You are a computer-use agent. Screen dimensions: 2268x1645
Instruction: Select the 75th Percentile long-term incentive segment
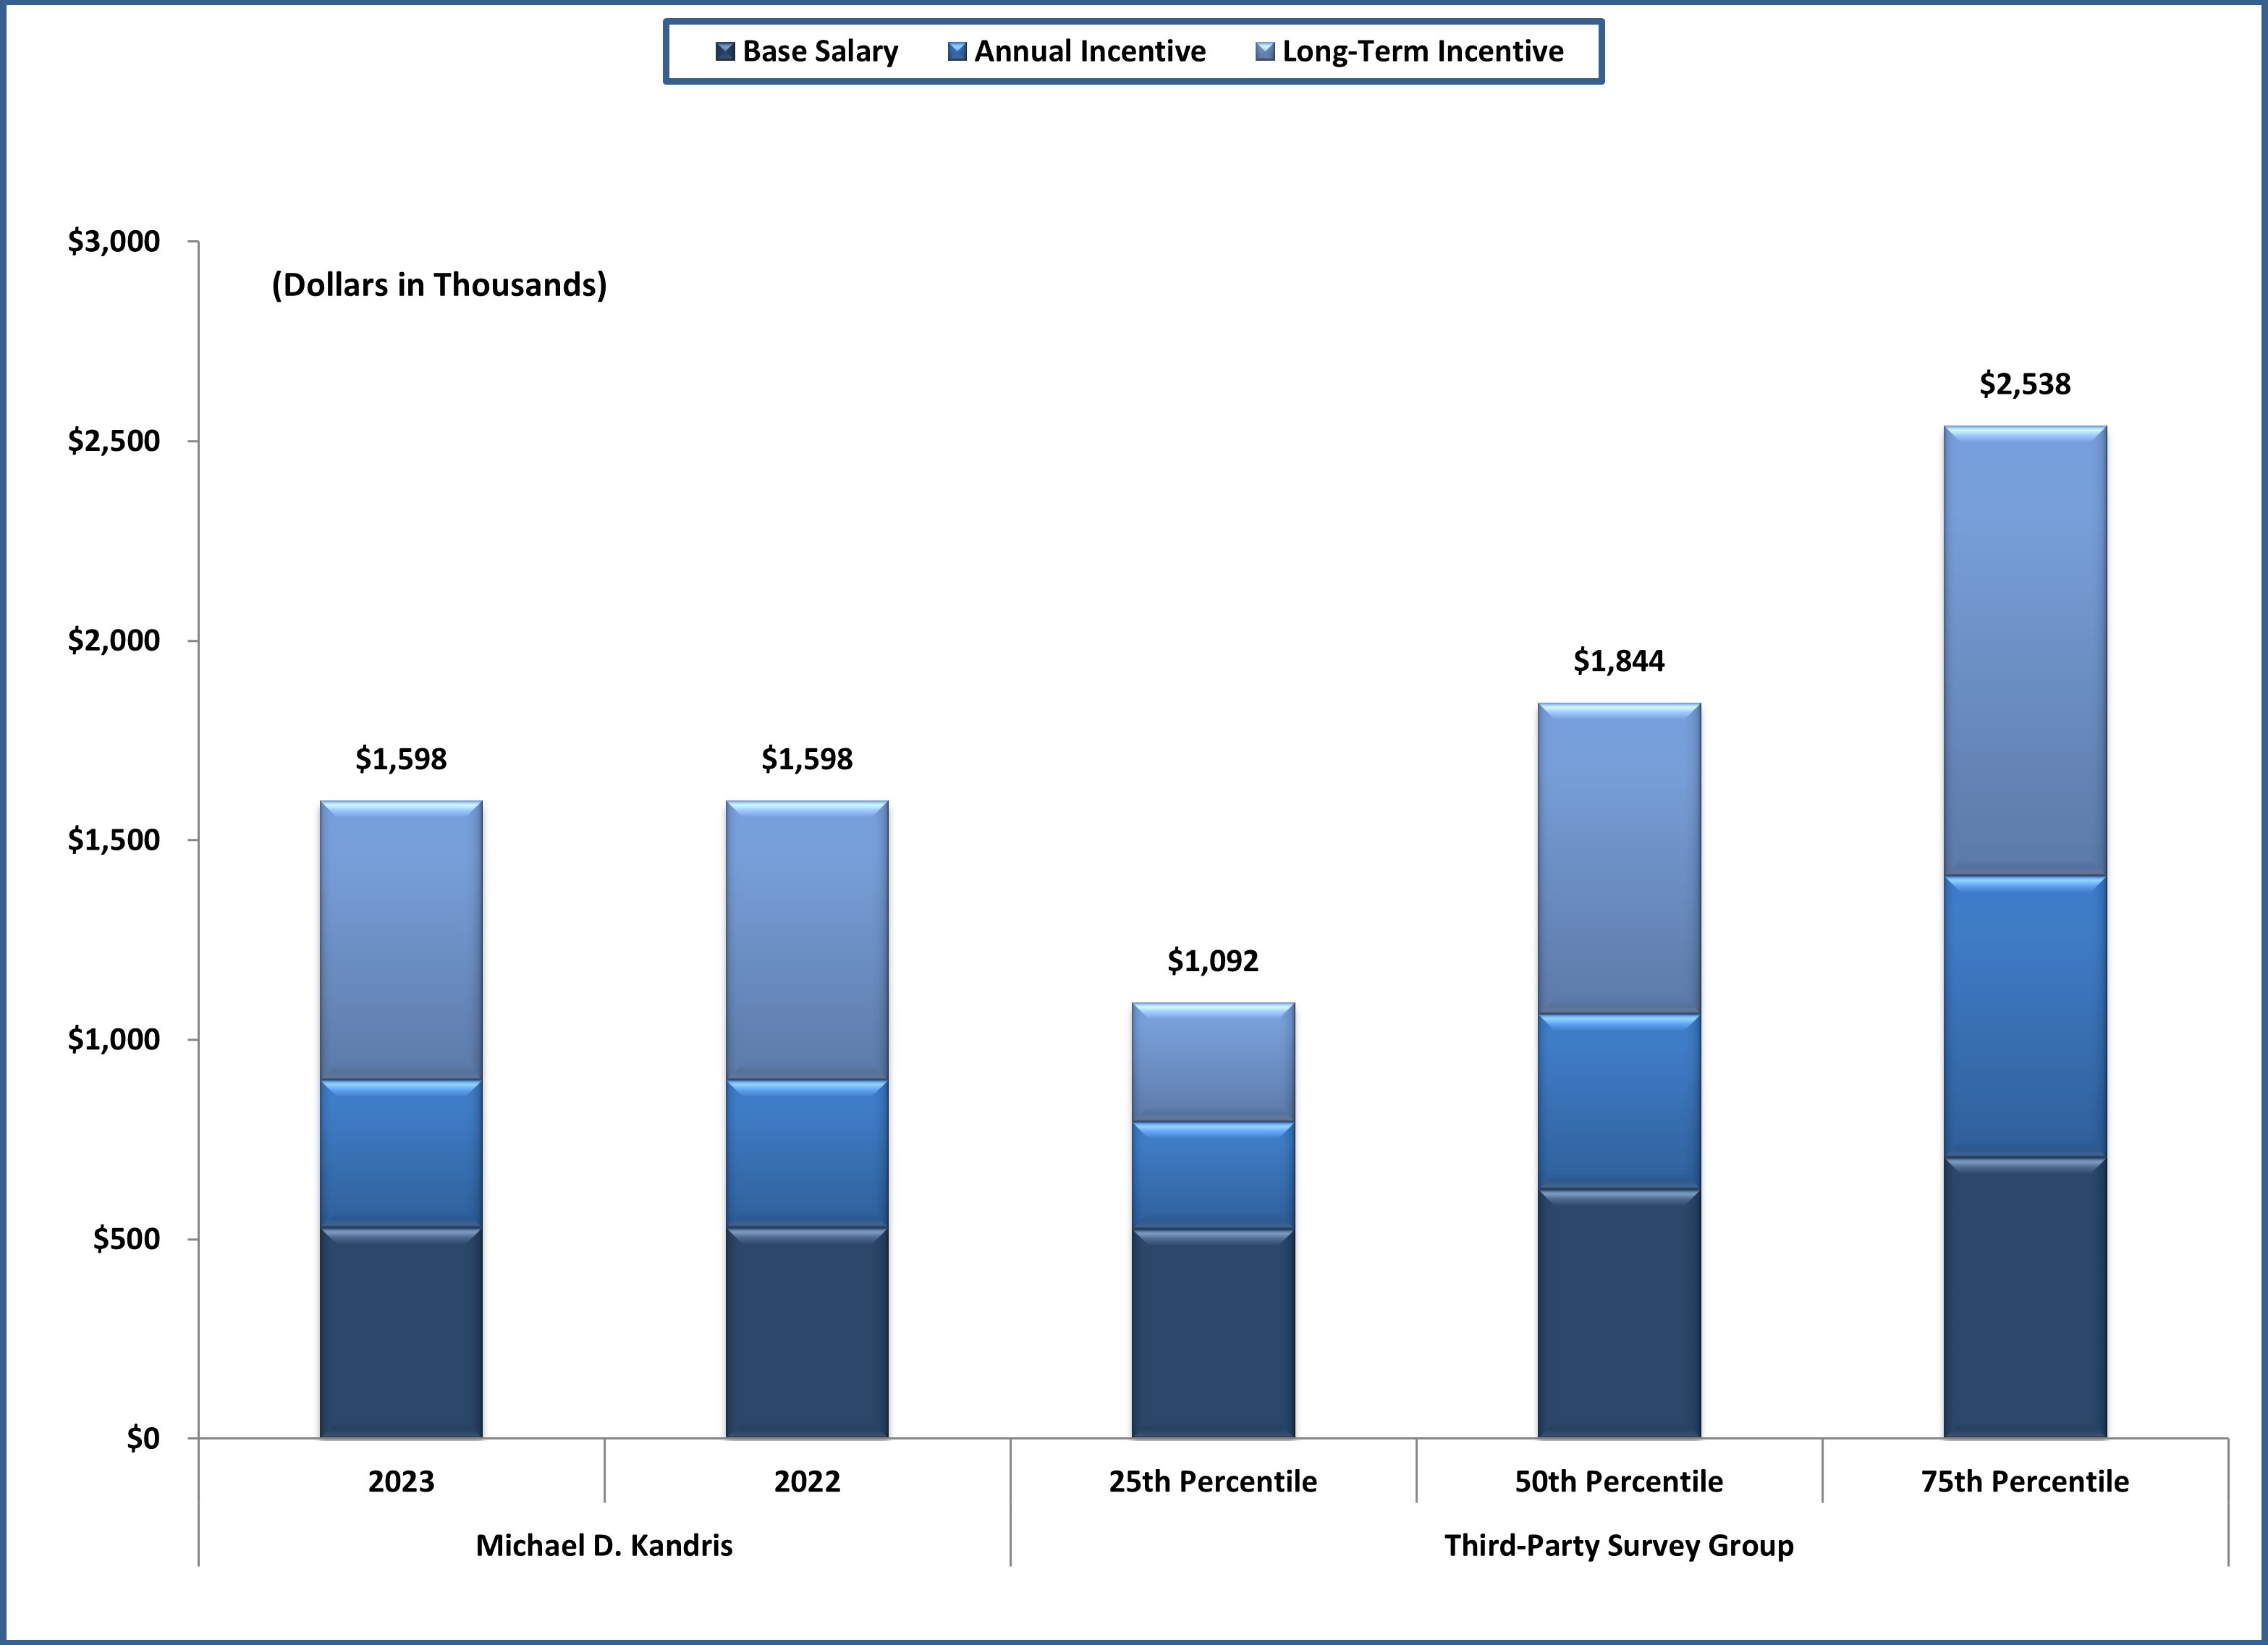point(2025,650)
